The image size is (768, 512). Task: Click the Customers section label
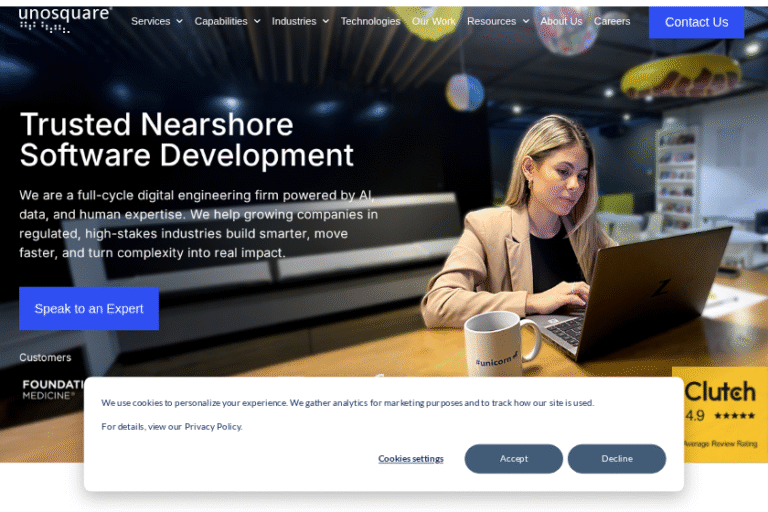click(45, 358)
